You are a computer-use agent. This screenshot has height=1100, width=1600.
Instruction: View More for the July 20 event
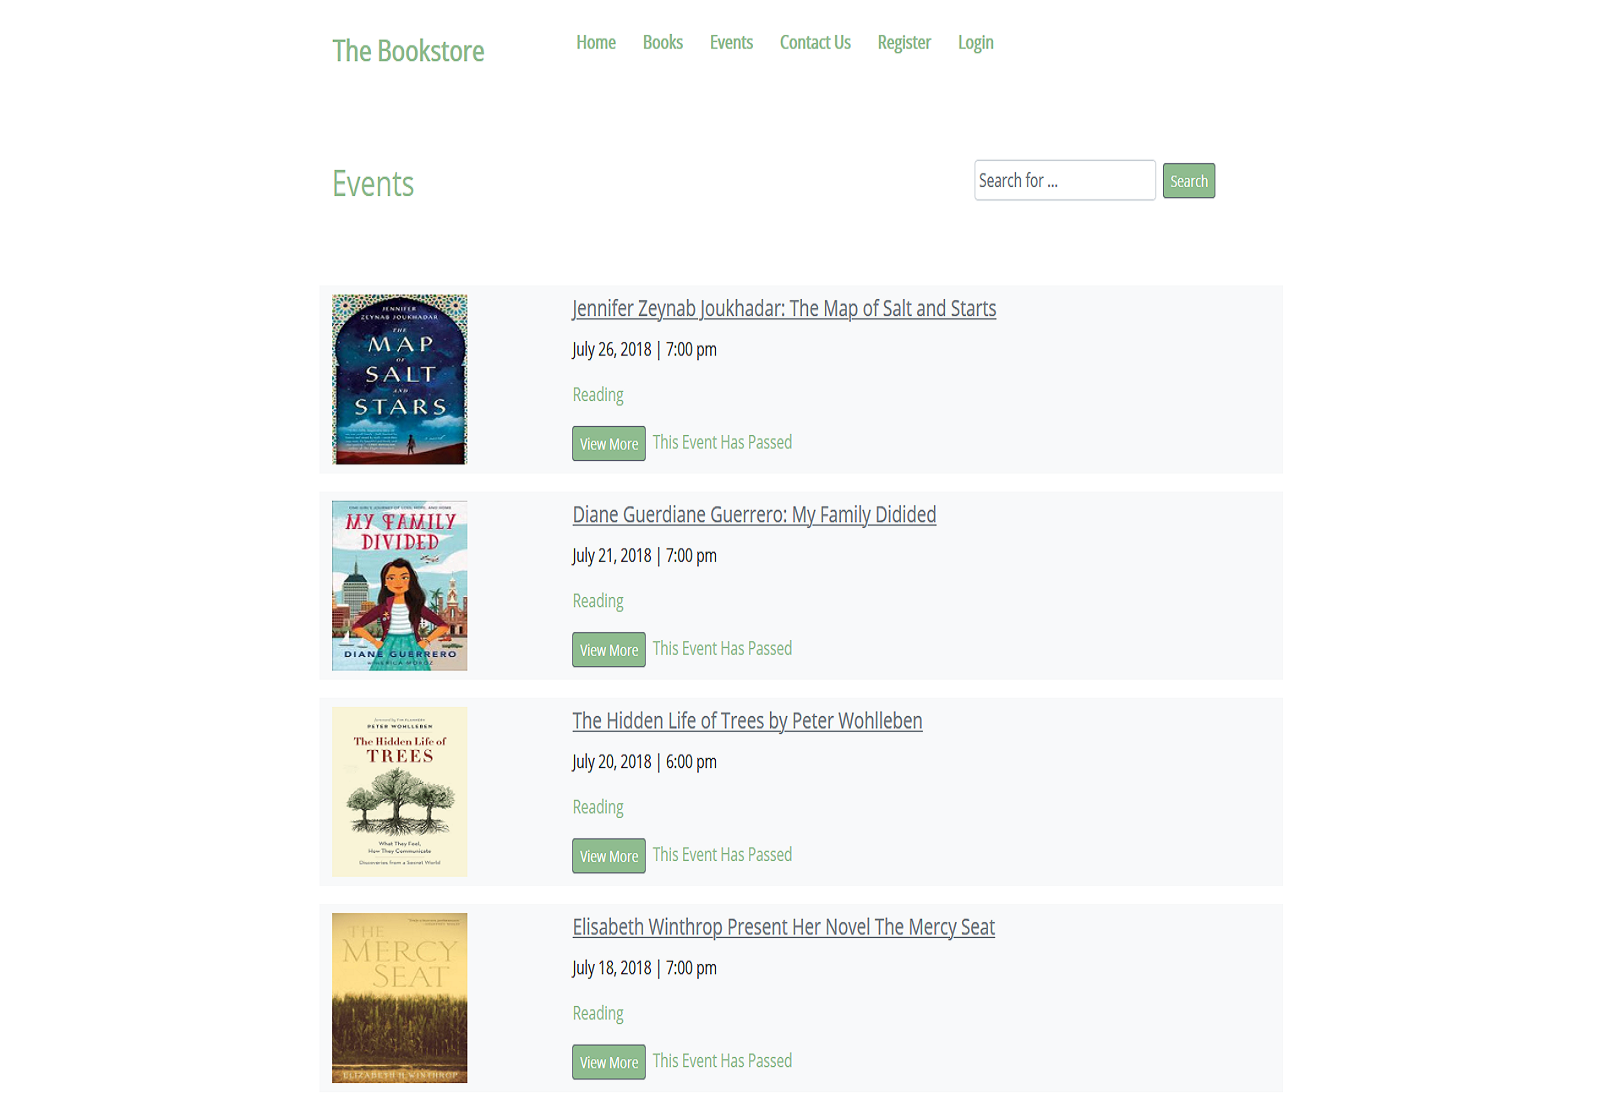(x=609, y=856)
